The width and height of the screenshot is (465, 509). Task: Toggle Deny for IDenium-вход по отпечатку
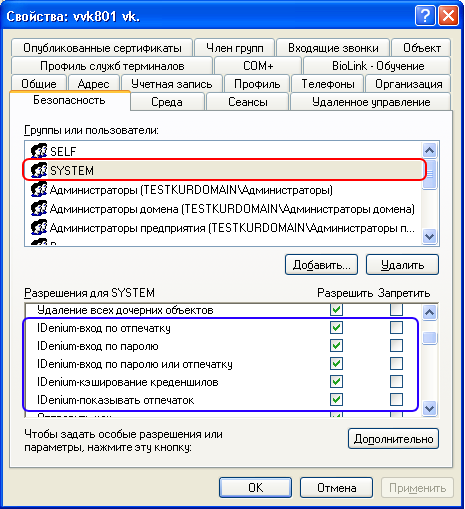396,327
